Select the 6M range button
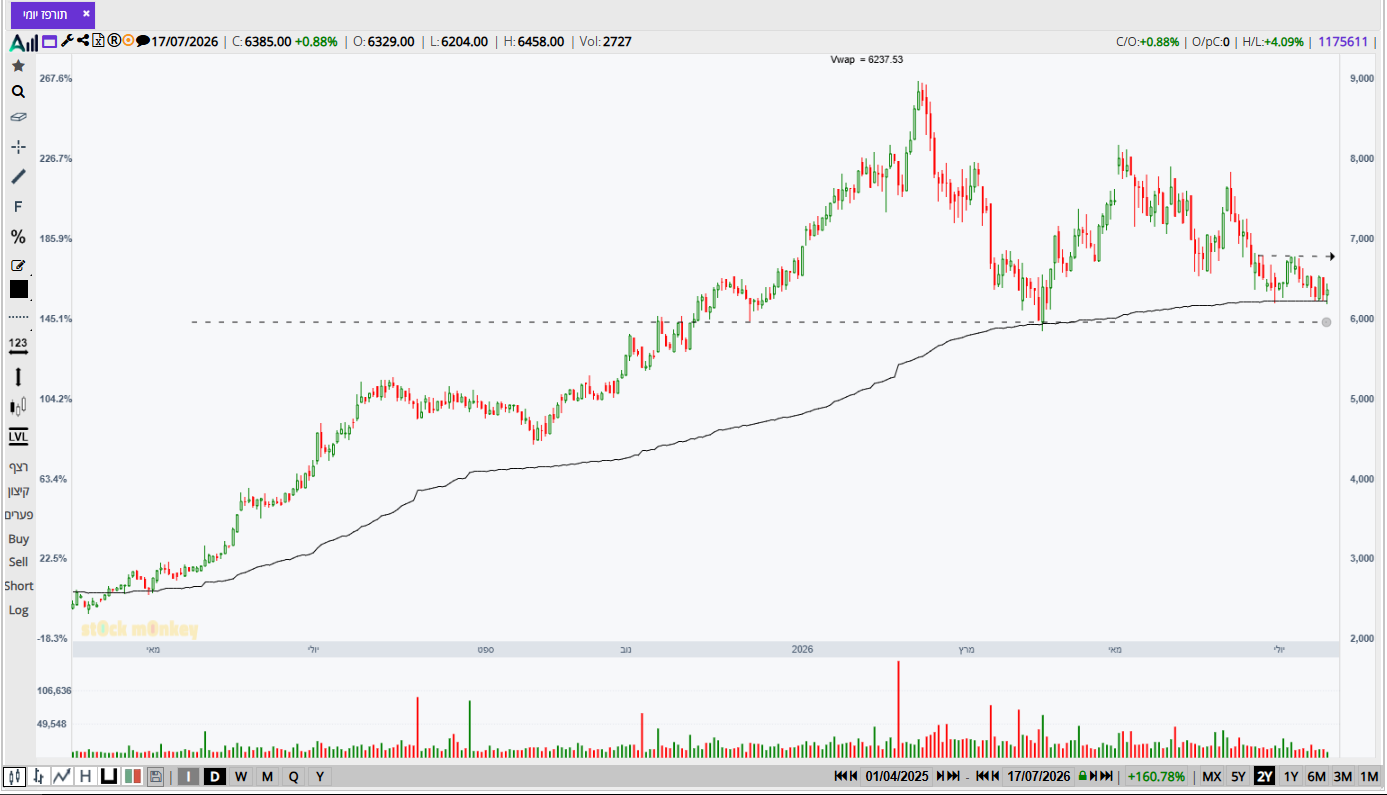Viewport: 1387px width, 795px height. click(x=1317, y=776)
